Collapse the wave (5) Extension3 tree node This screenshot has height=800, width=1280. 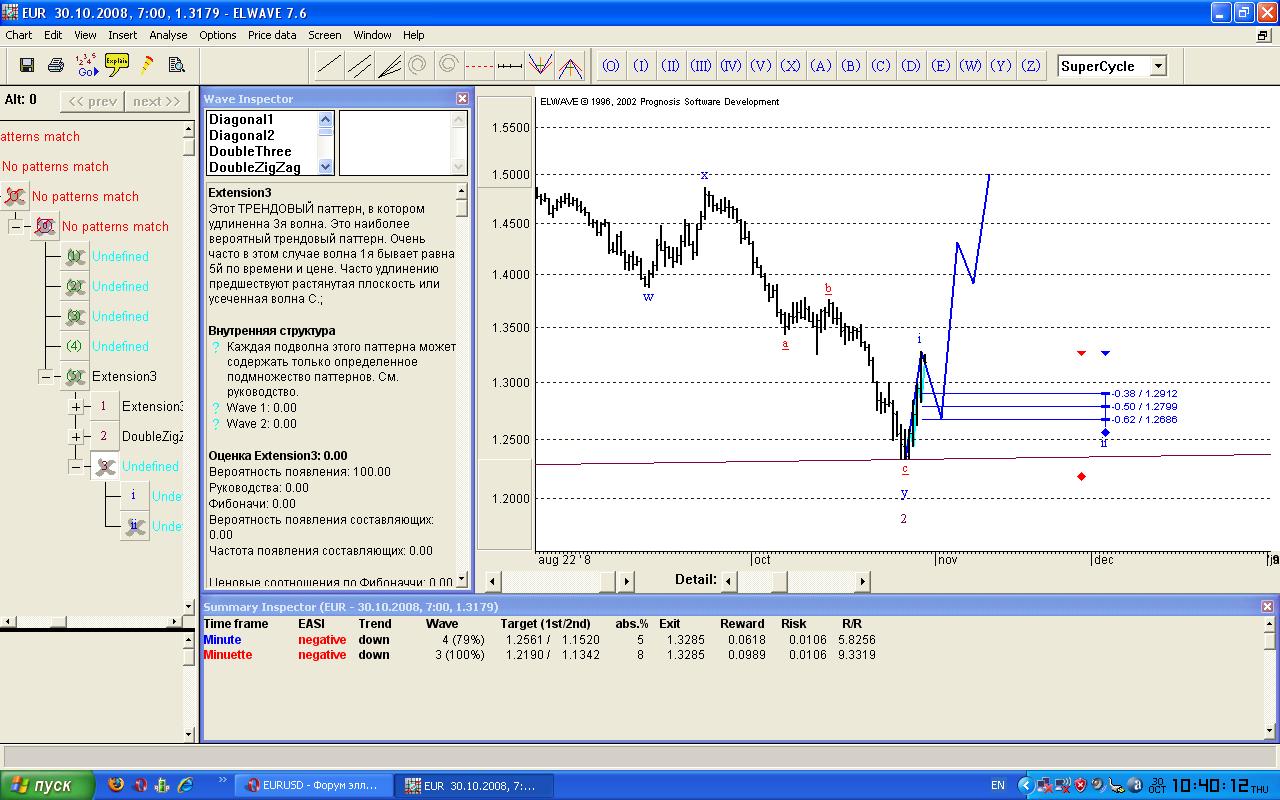click(x=45, y=377)
